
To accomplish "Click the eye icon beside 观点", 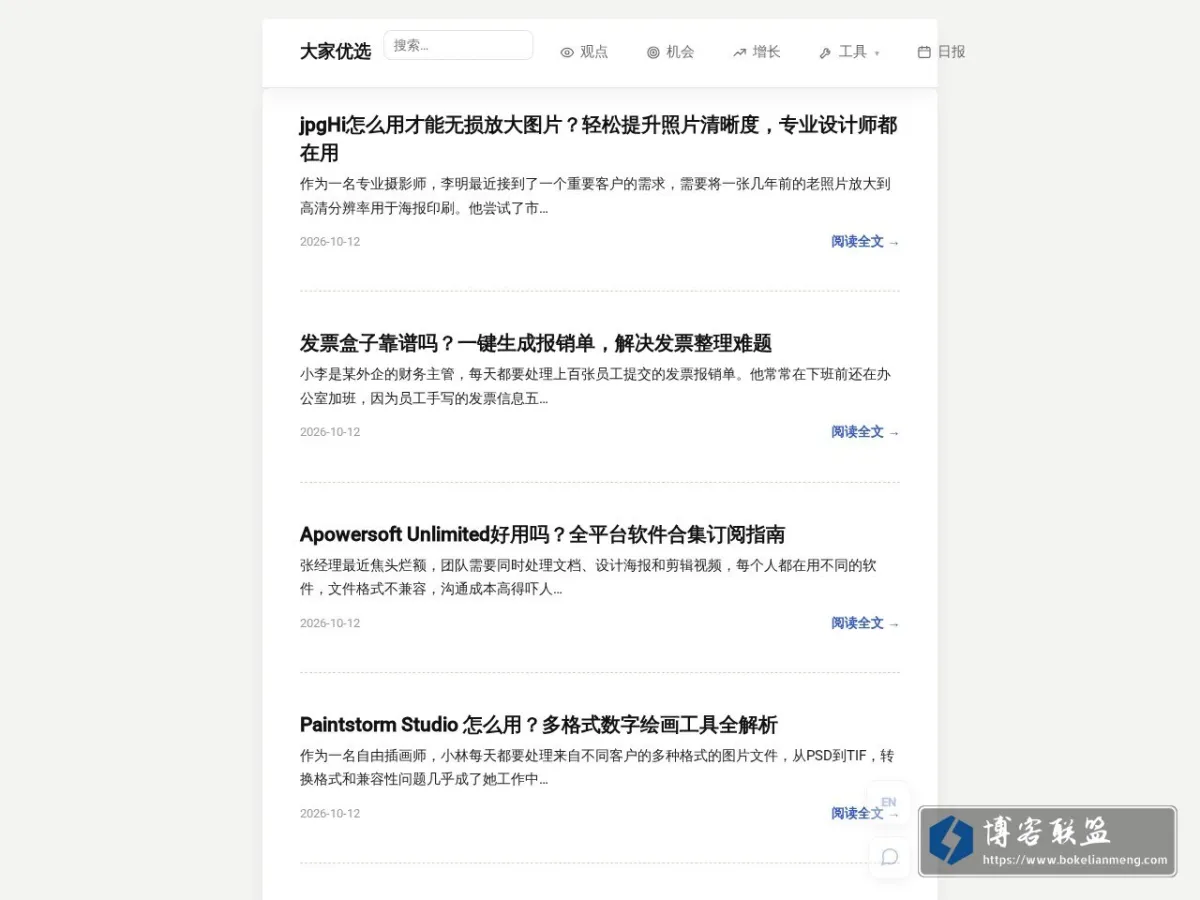I will (x=567, y=52).
